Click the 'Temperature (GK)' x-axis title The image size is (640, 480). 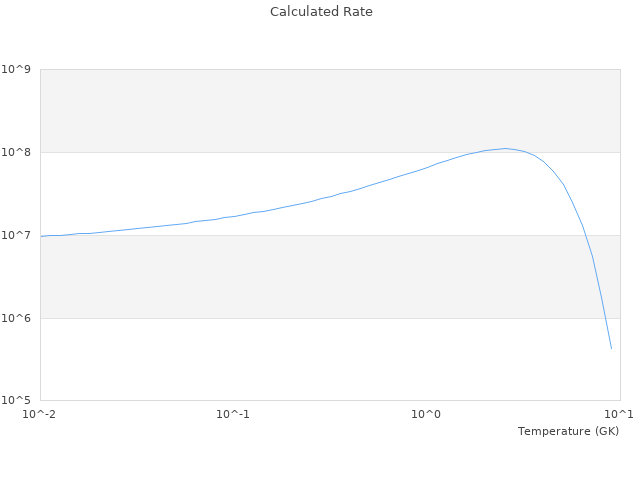click(x=568, y=431)
